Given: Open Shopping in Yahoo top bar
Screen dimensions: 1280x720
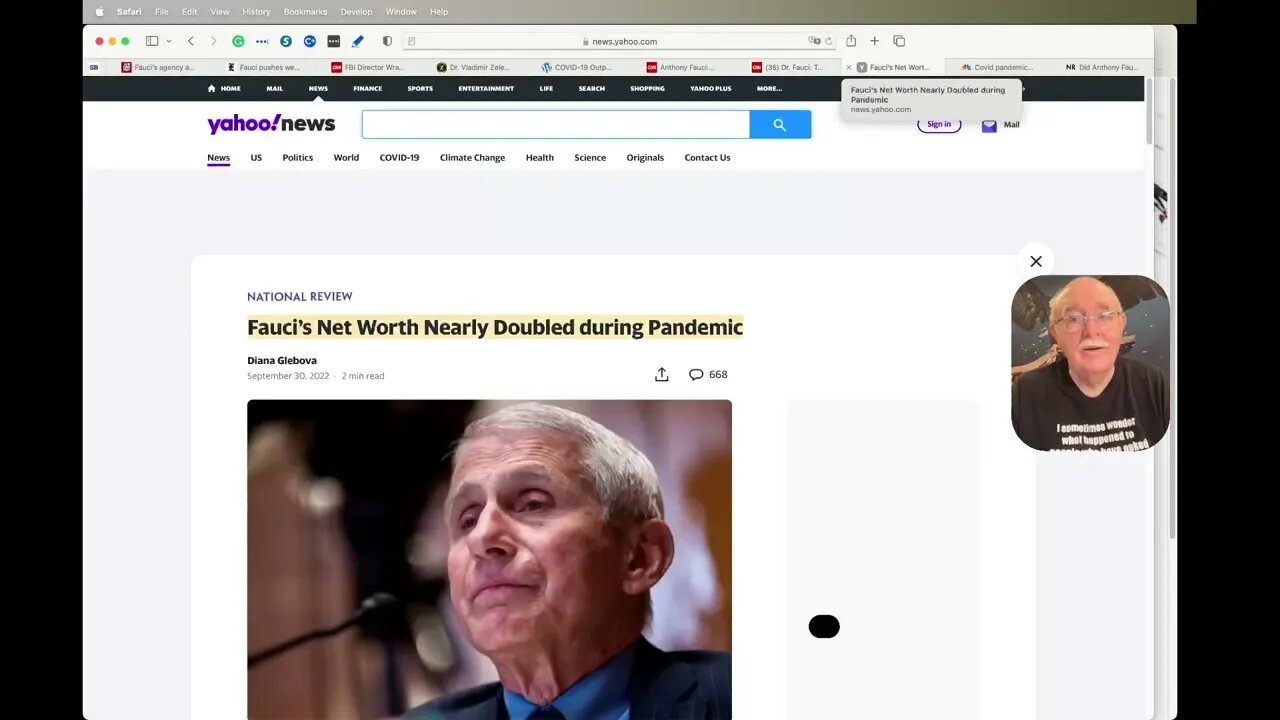Looking at the screenshot, I should (x=647, y=88).
